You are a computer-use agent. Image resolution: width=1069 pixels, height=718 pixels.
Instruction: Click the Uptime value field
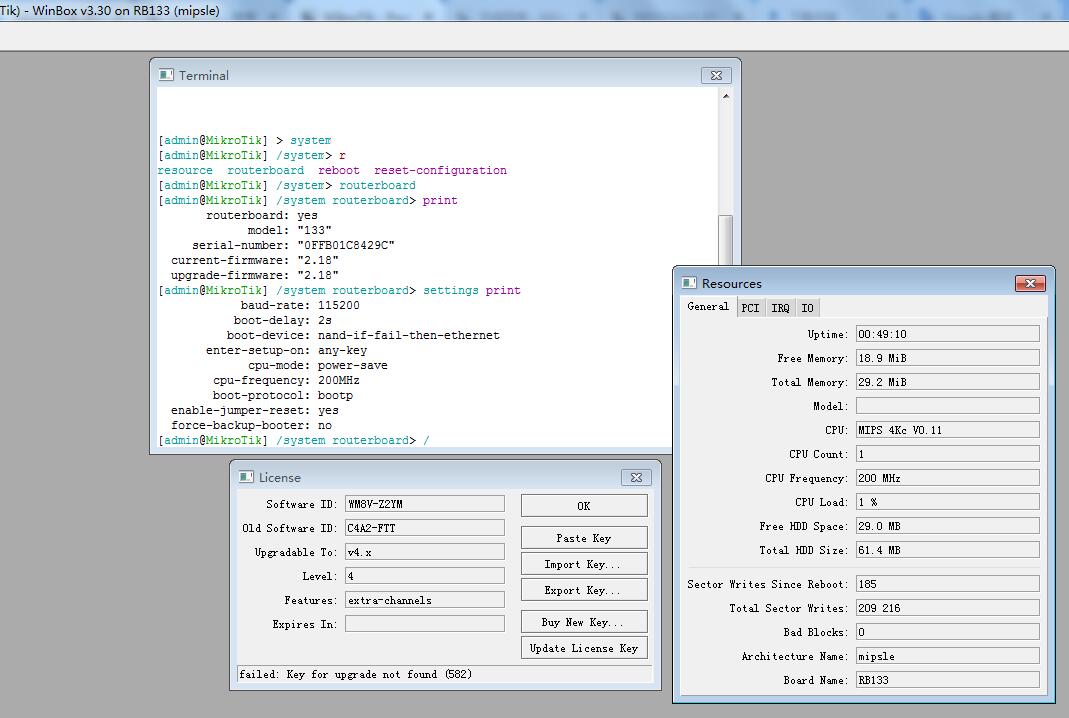pyautogui.click(x=947, y=334)
